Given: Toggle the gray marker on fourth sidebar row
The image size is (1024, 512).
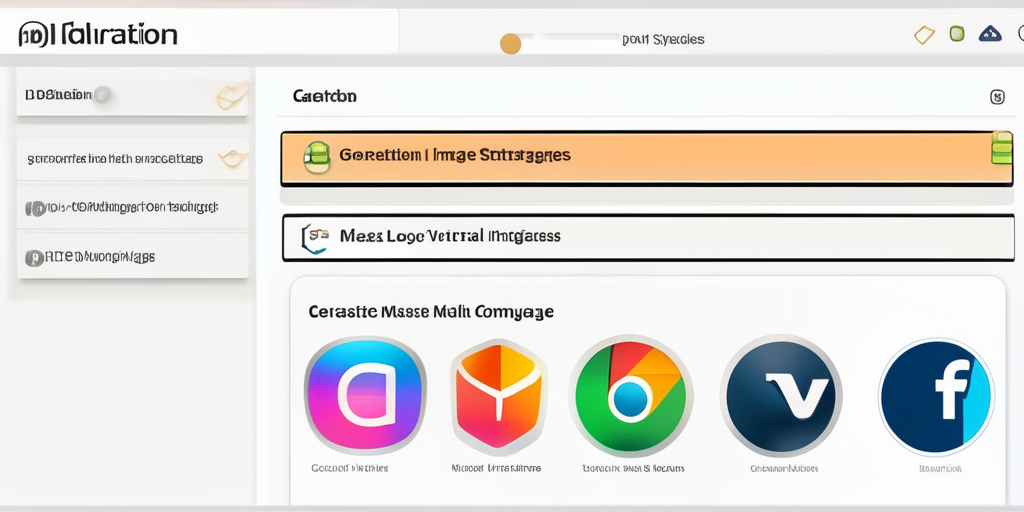Looking at the screenshot, I should tap(34, 258).
